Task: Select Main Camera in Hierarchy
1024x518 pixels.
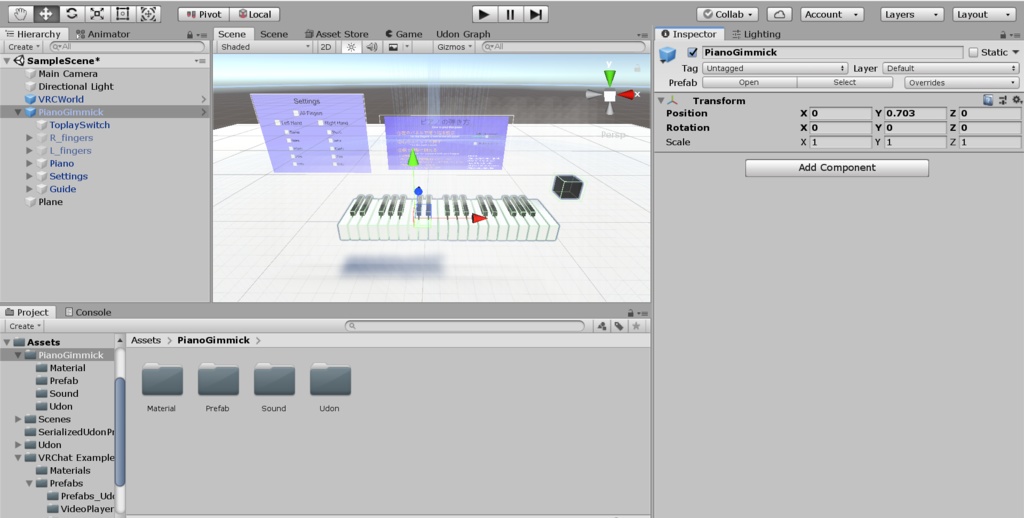Action: 68,74
